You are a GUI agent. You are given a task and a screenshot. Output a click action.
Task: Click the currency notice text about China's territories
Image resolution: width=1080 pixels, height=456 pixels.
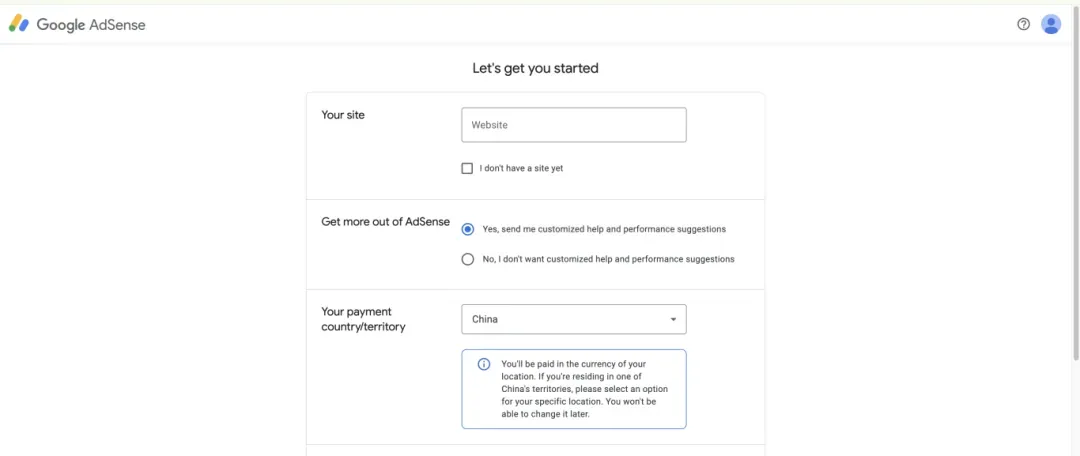pyautogui.click(x=579, y=389)
